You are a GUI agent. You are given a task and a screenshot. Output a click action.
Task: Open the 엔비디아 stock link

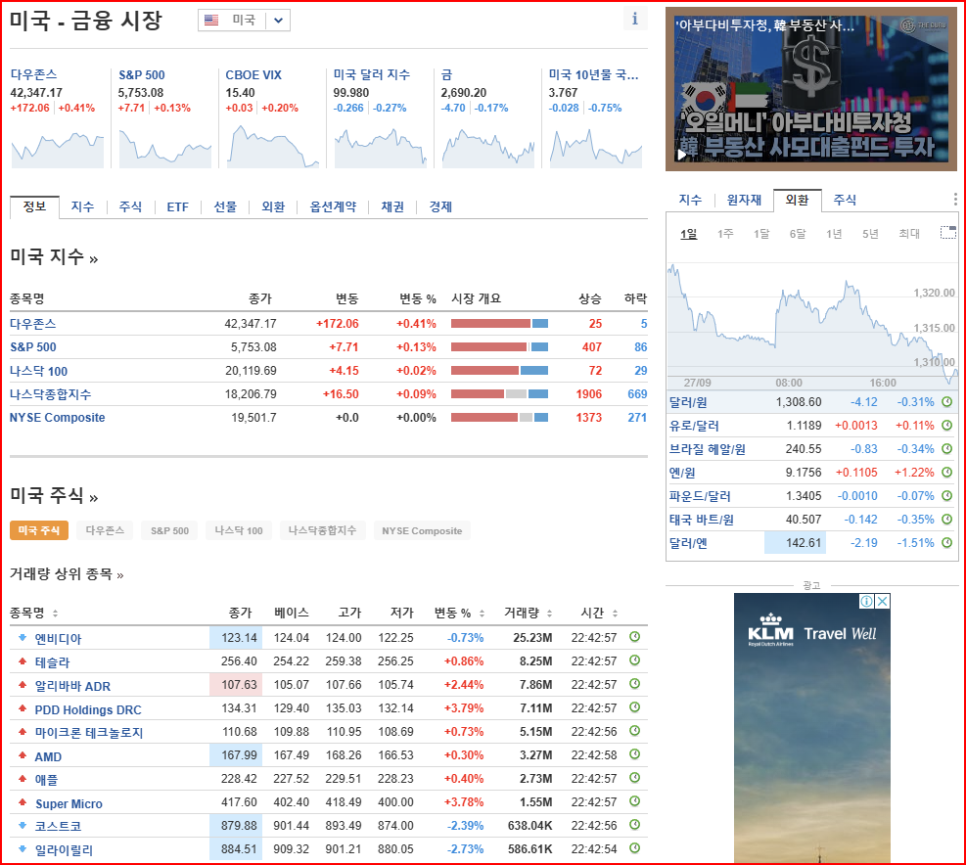(x=58, y=638)
